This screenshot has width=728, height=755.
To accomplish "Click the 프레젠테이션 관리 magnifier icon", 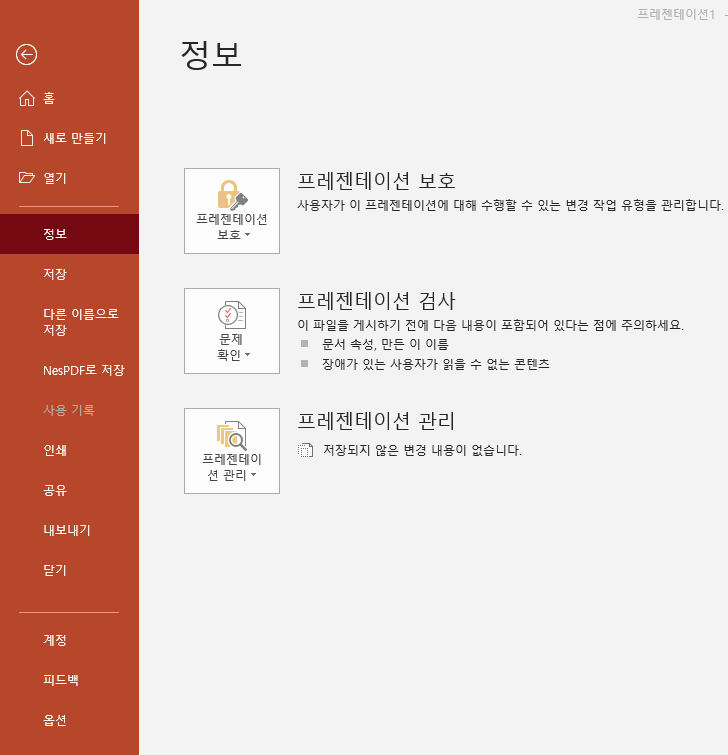I will pyautogui.click(x=231, y=435).
